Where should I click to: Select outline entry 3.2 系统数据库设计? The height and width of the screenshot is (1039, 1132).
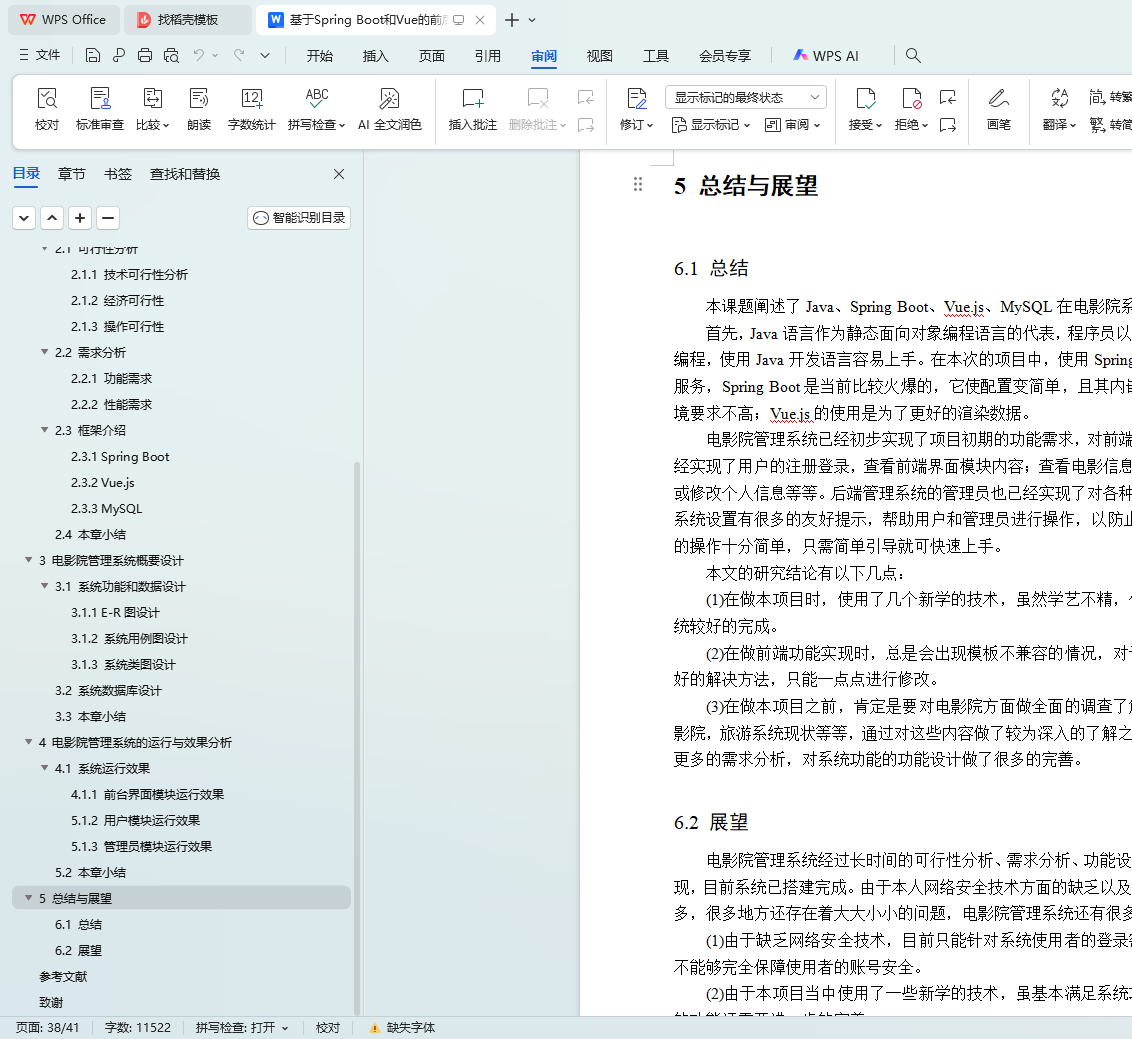(x=108, y=690)
